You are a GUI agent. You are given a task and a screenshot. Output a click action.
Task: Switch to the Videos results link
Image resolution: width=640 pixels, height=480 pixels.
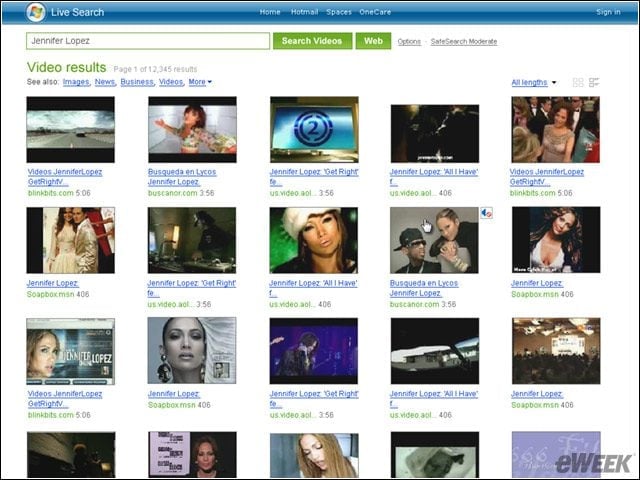coord(171,82)
